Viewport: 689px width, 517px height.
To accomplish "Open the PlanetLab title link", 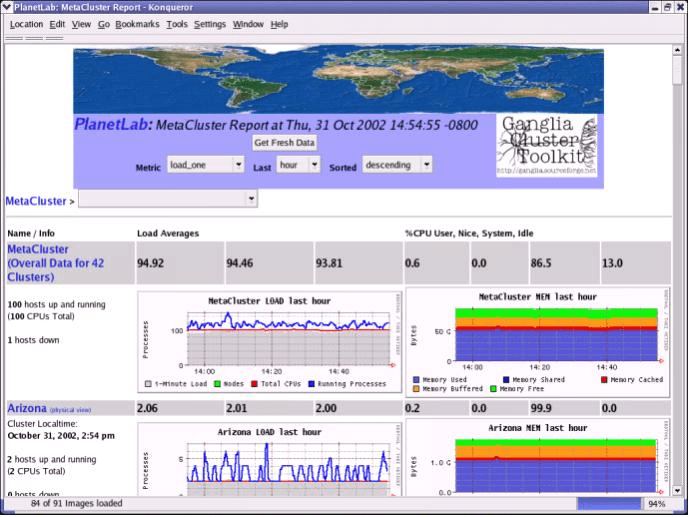I will click(x=113, y=124).
